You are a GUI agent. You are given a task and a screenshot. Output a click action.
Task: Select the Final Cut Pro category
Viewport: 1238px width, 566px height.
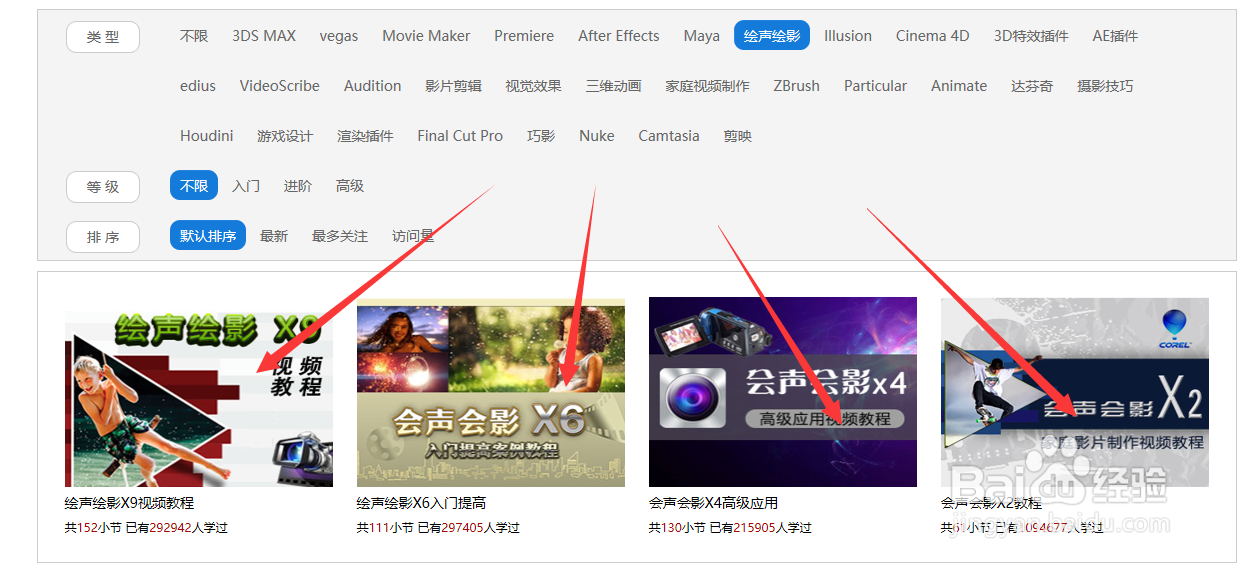pos(460,136)
